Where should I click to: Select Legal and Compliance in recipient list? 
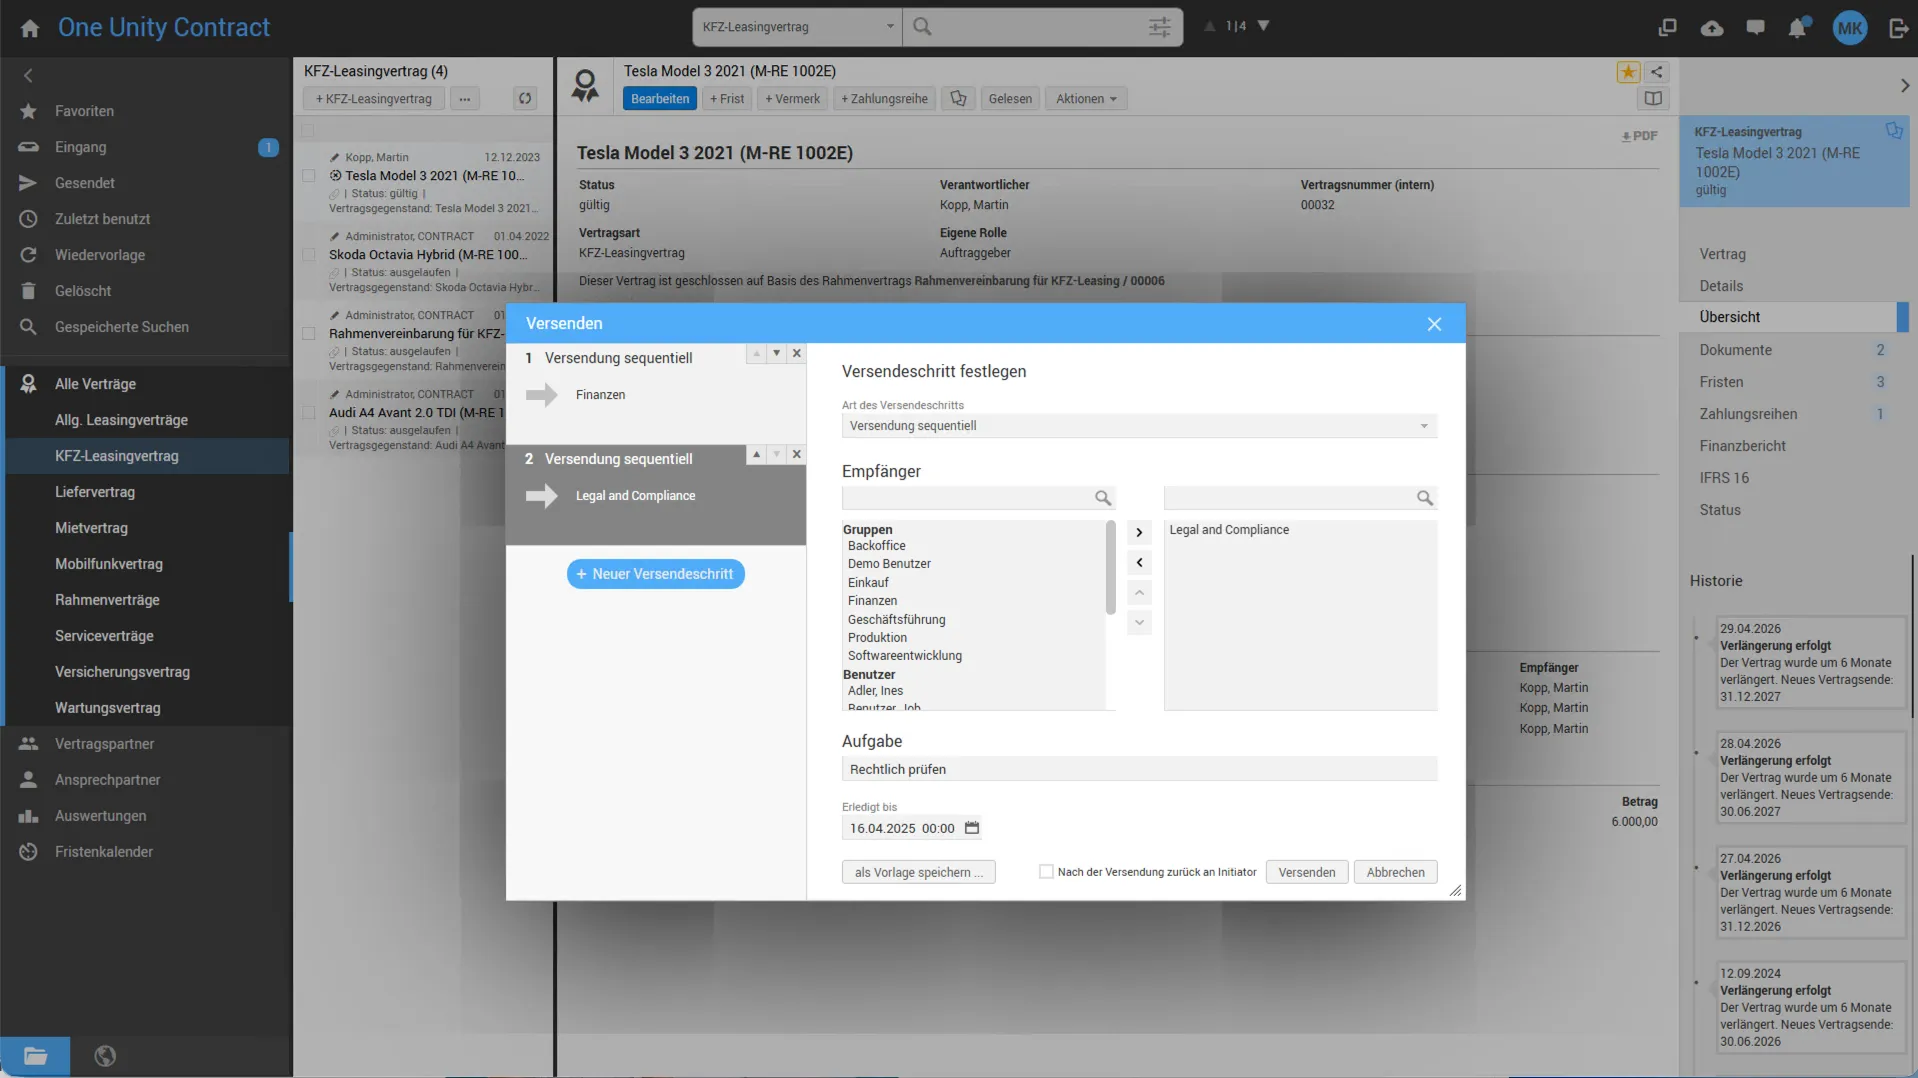pos(1229,530)
